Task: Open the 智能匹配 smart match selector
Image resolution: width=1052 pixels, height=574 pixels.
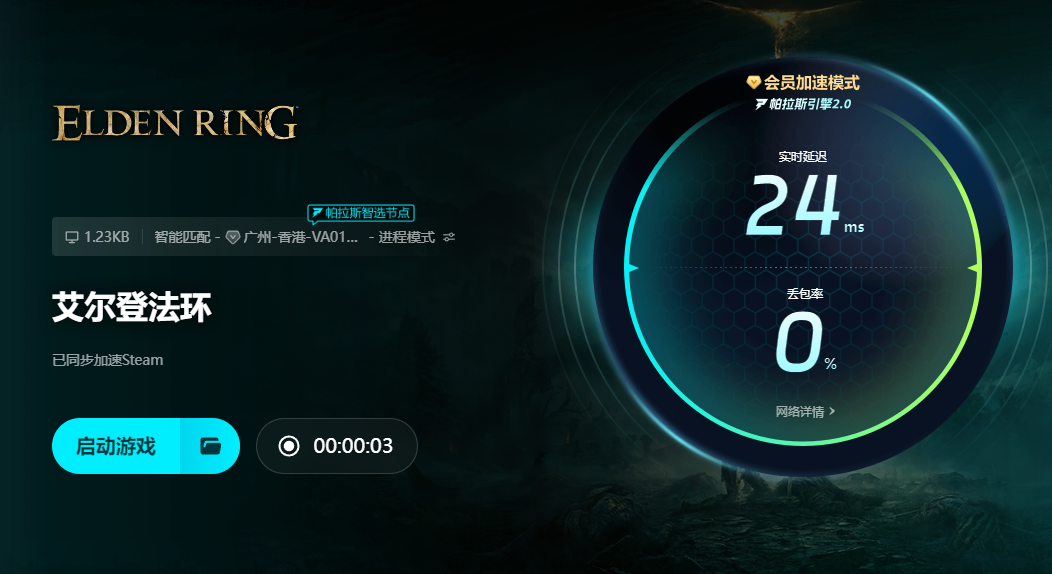Action: [x=182, y=237]
